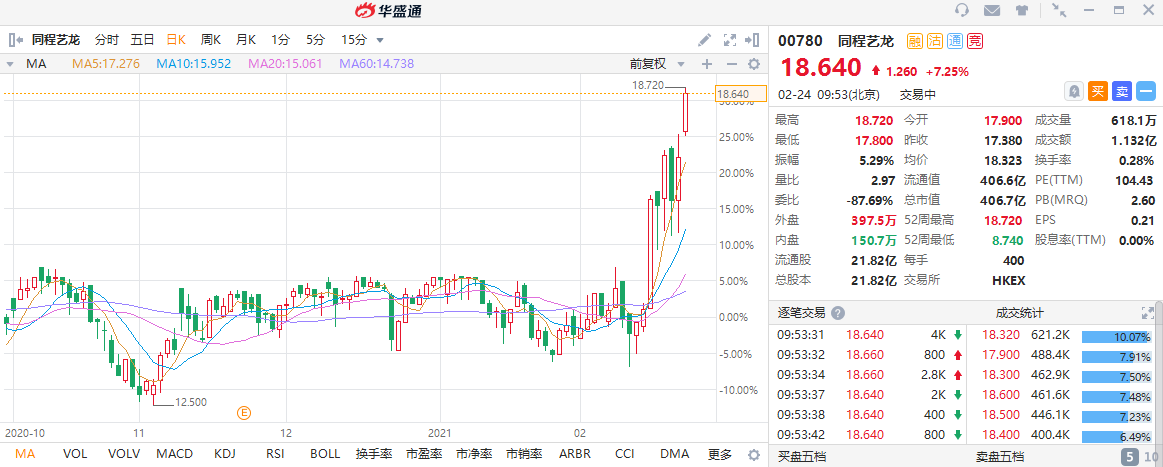
Task: Open the messages envelope icon
Action: 991,11
